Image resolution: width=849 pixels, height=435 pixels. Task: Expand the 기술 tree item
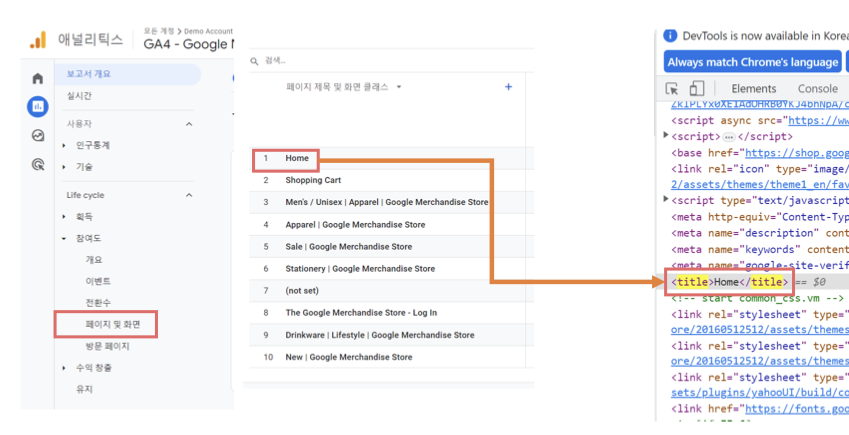(x=64, y=167)
